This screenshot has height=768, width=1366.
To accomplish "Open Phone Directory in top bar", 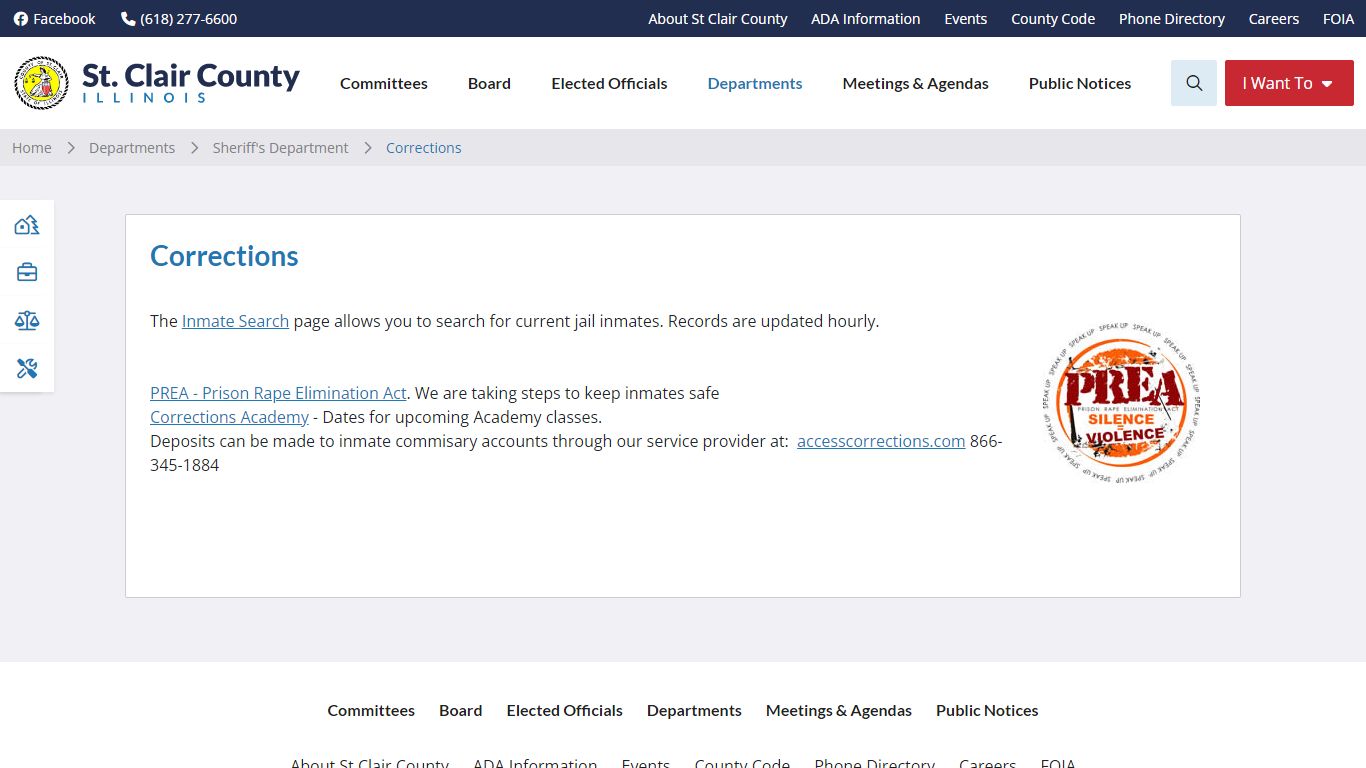I will pos(1172,19).
